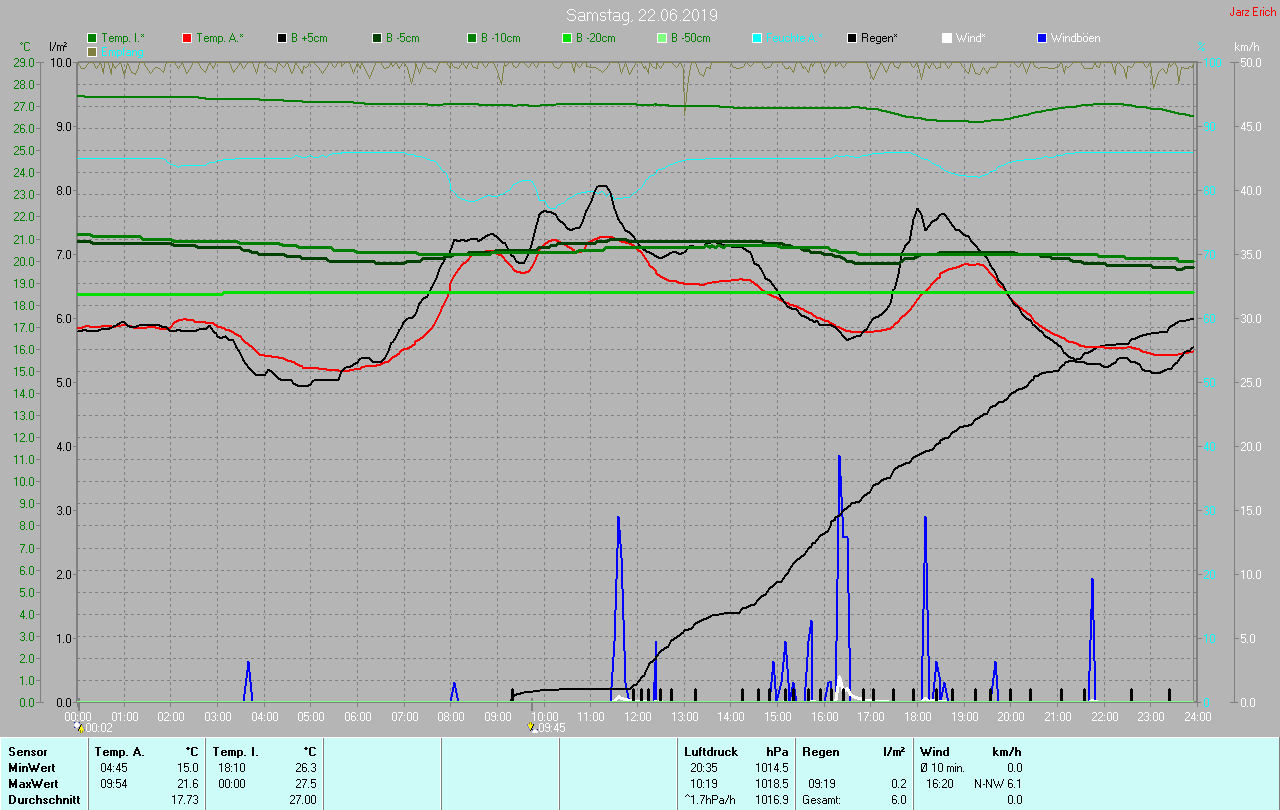This screenshot has width=1280, height=810.
Task: Click the sunrise marker at 00:02
Action: coord(79,727)
